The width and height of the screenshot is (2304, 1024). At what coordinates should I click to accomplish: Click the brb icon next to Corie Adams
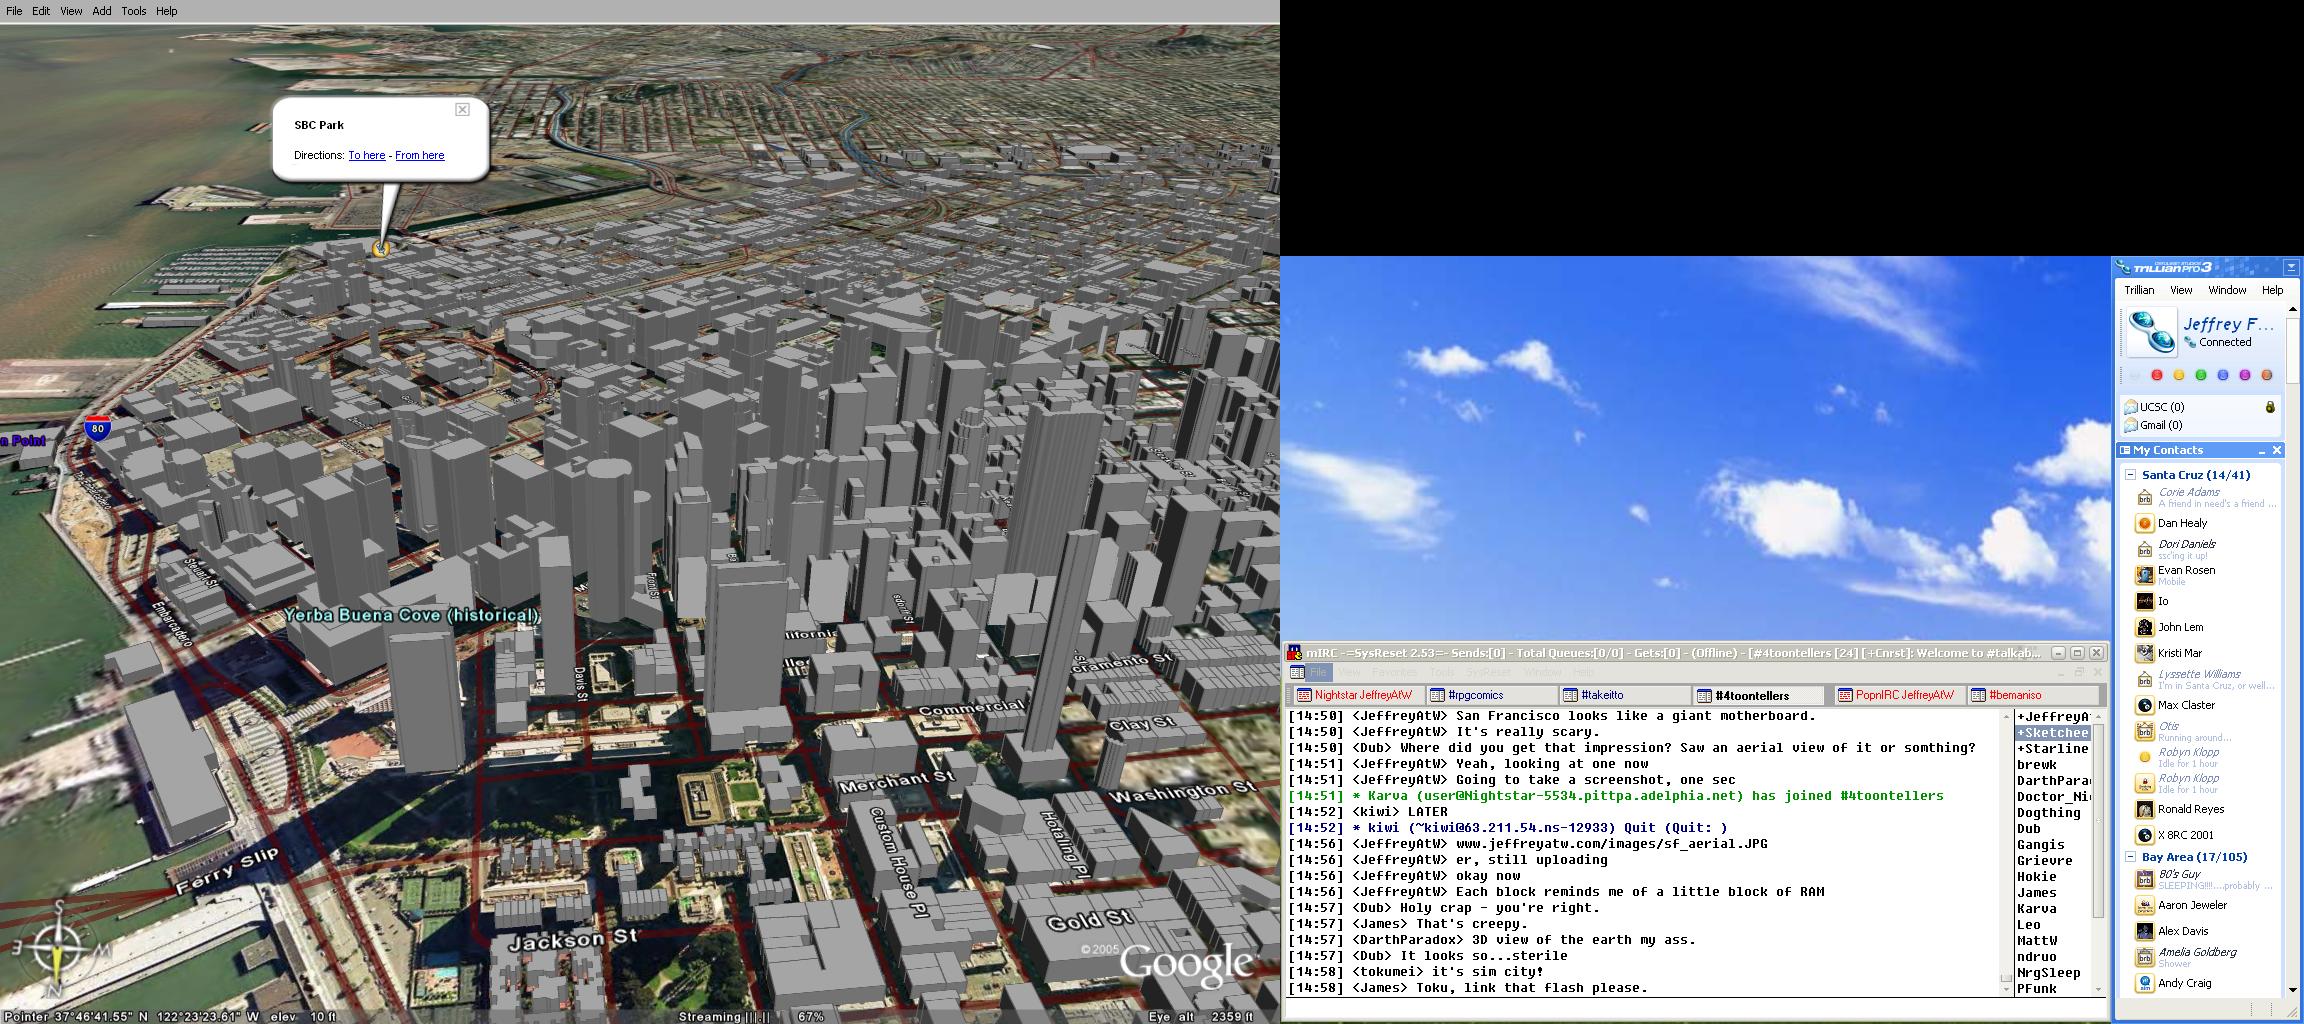[x=2144, y=497]
